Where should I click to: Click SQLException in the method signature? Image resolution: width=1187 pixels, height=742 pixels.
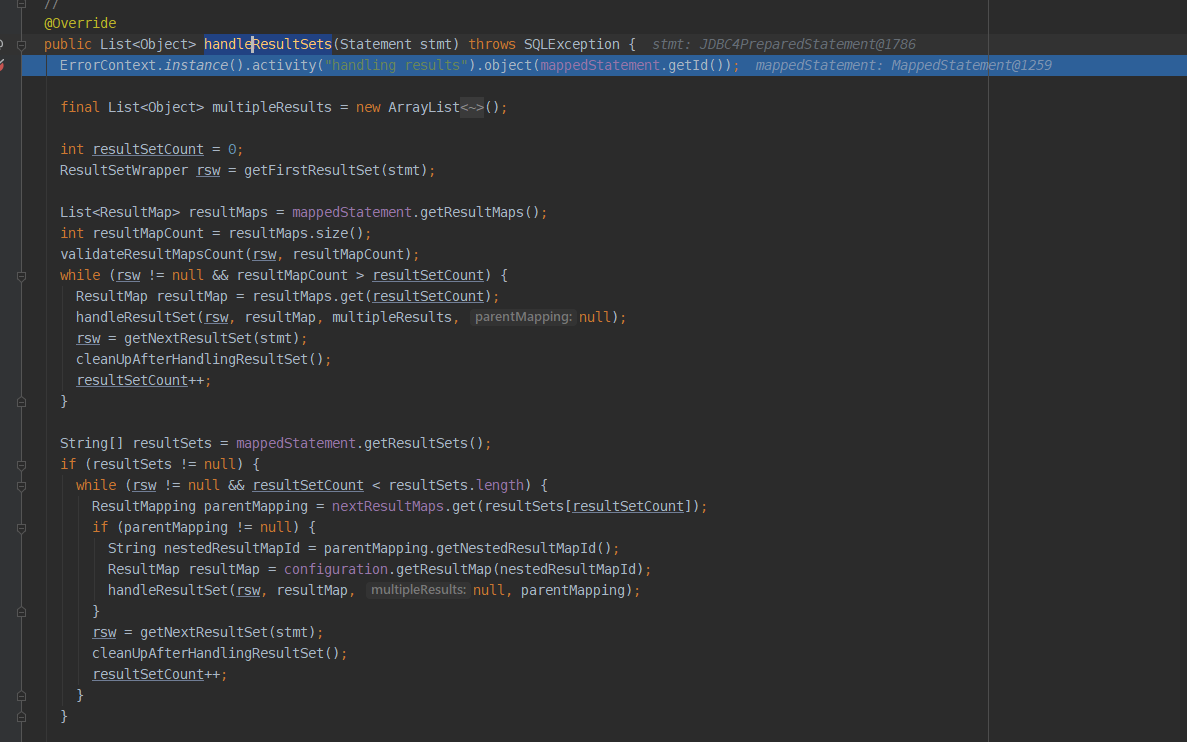[x=572, y=44]
